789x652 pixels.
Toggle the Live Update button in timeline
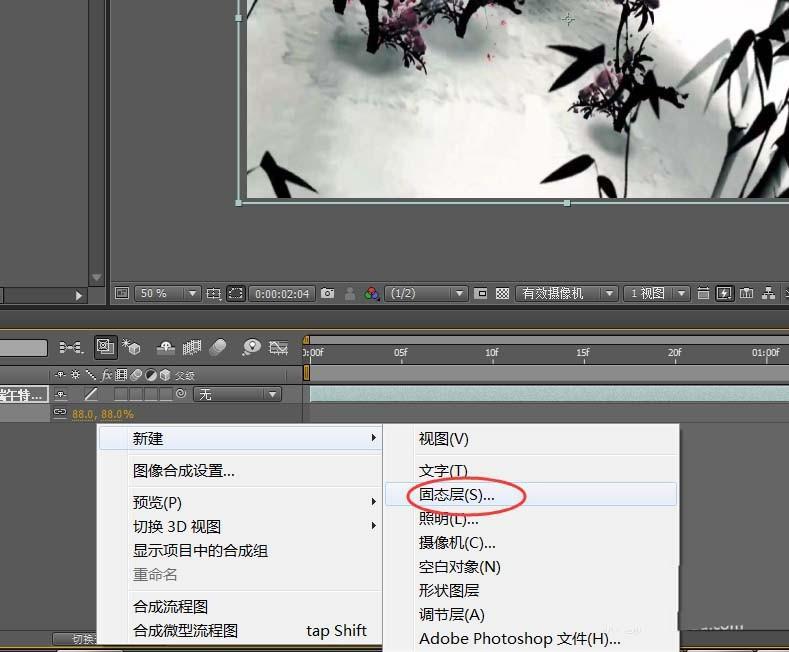106,347
